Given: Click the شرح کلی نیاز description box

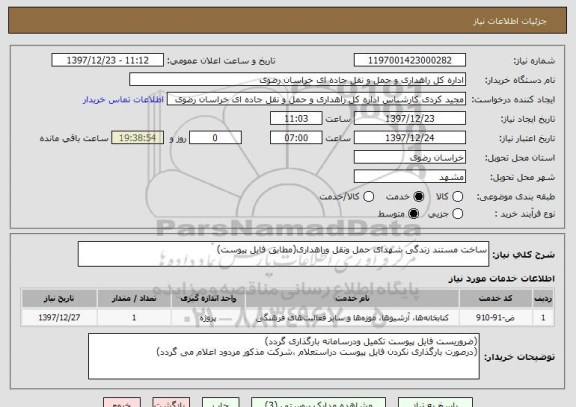Looking at the screenshot, I should pyautogui.click(x=283, y=254).
